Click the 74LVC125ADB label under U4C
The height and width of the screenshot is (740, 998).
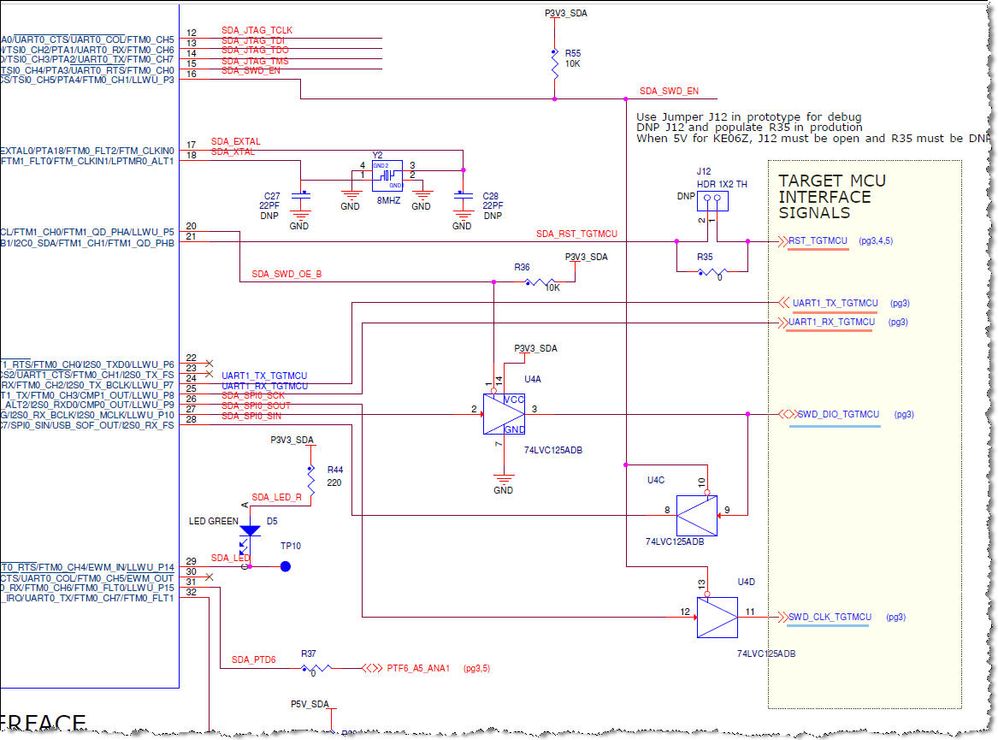tap(675, 541)
